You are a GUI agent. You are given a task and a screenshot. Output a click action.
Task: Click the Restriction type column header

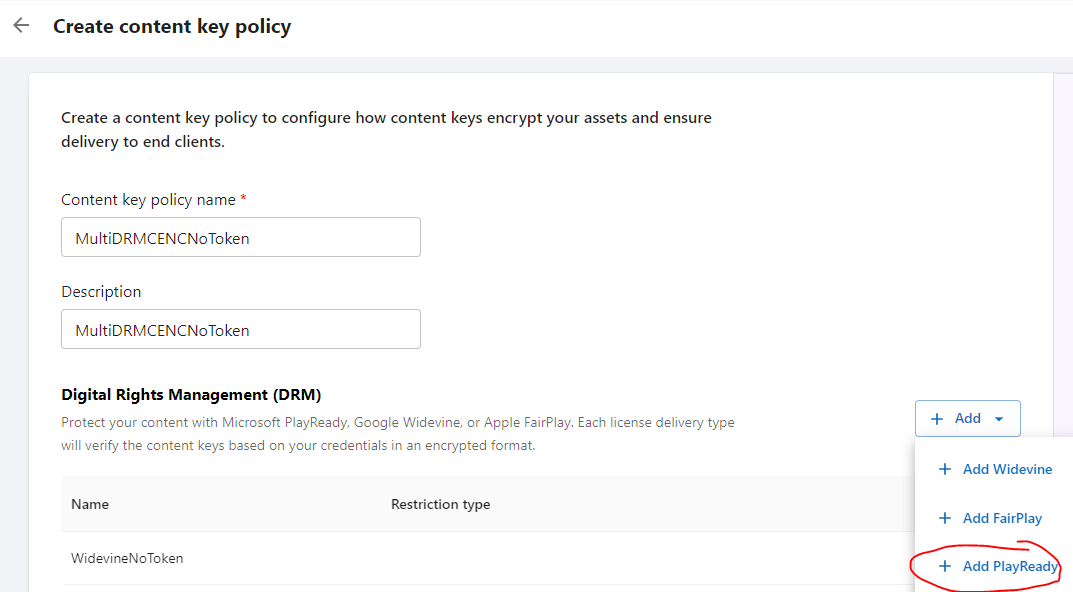tap(441, 504)
